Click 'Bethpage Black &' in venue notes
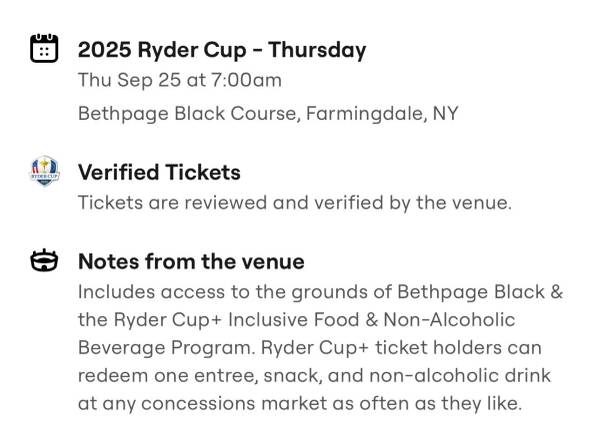This screenshot has height=429, width=600. [480, 292]
